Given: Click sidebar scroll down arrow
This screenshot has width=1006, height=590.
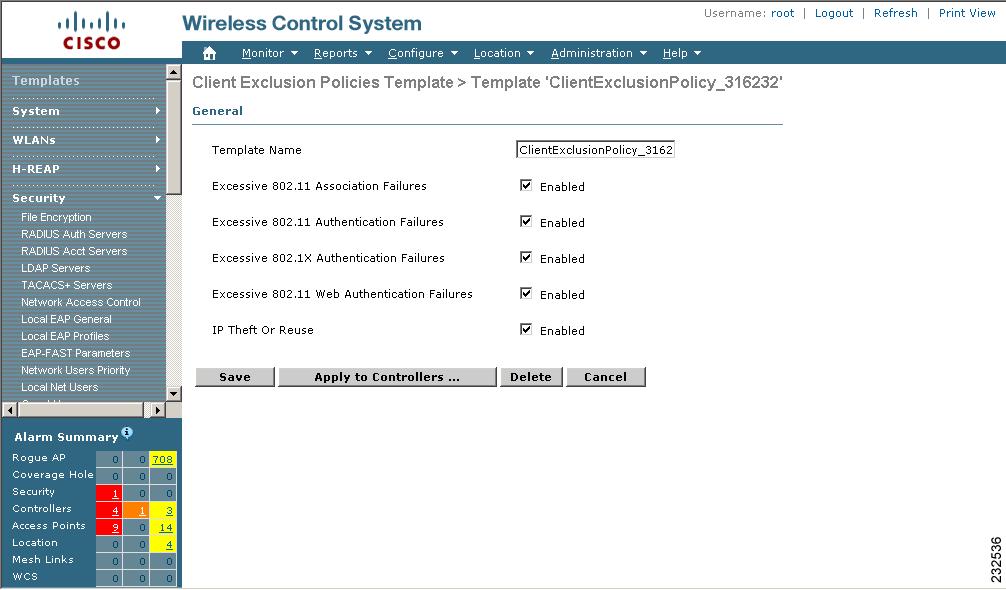Looking at the screenshot, I should pos(173,393).
